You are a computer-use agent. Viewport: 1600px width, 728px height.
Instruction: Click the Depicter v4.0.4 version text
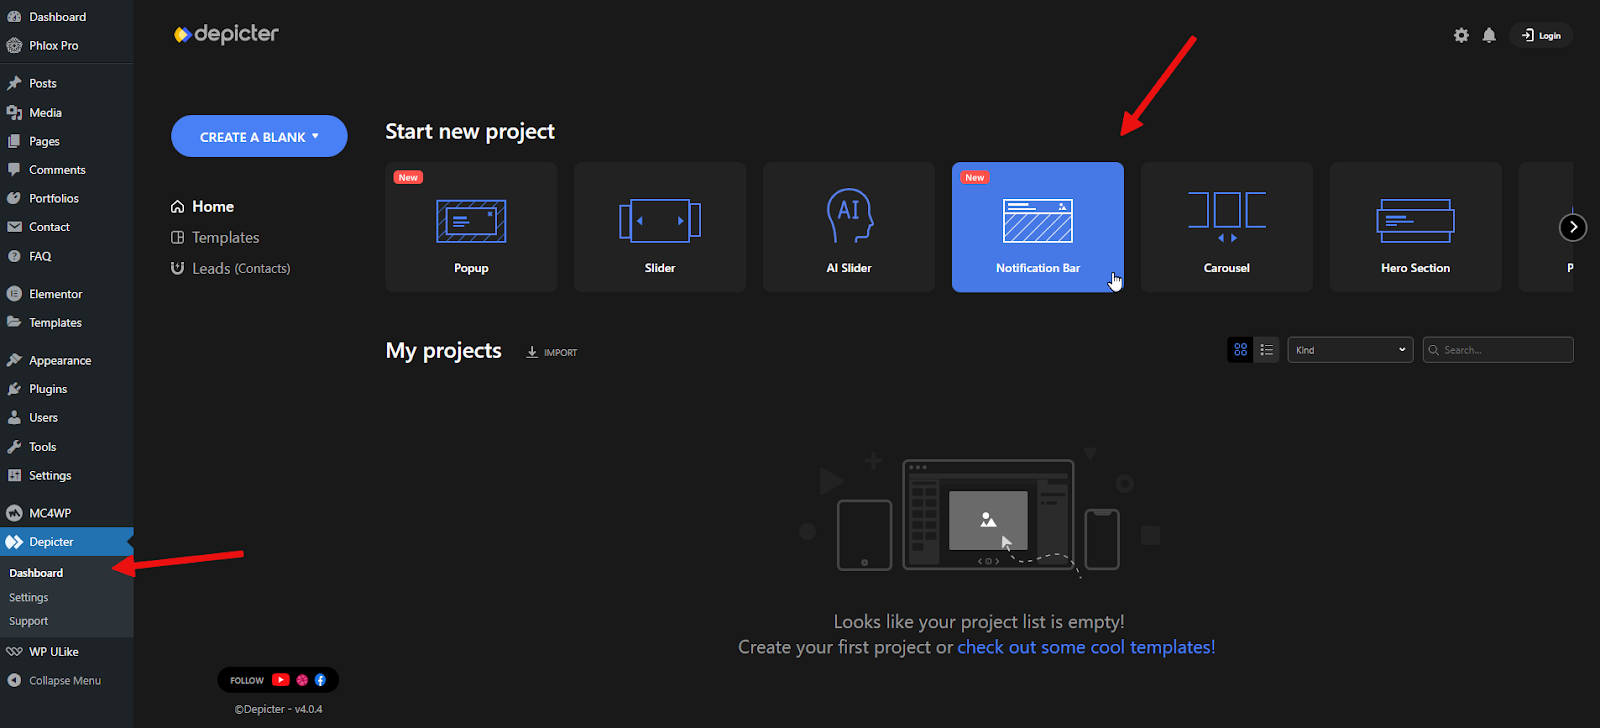[278, 709]
